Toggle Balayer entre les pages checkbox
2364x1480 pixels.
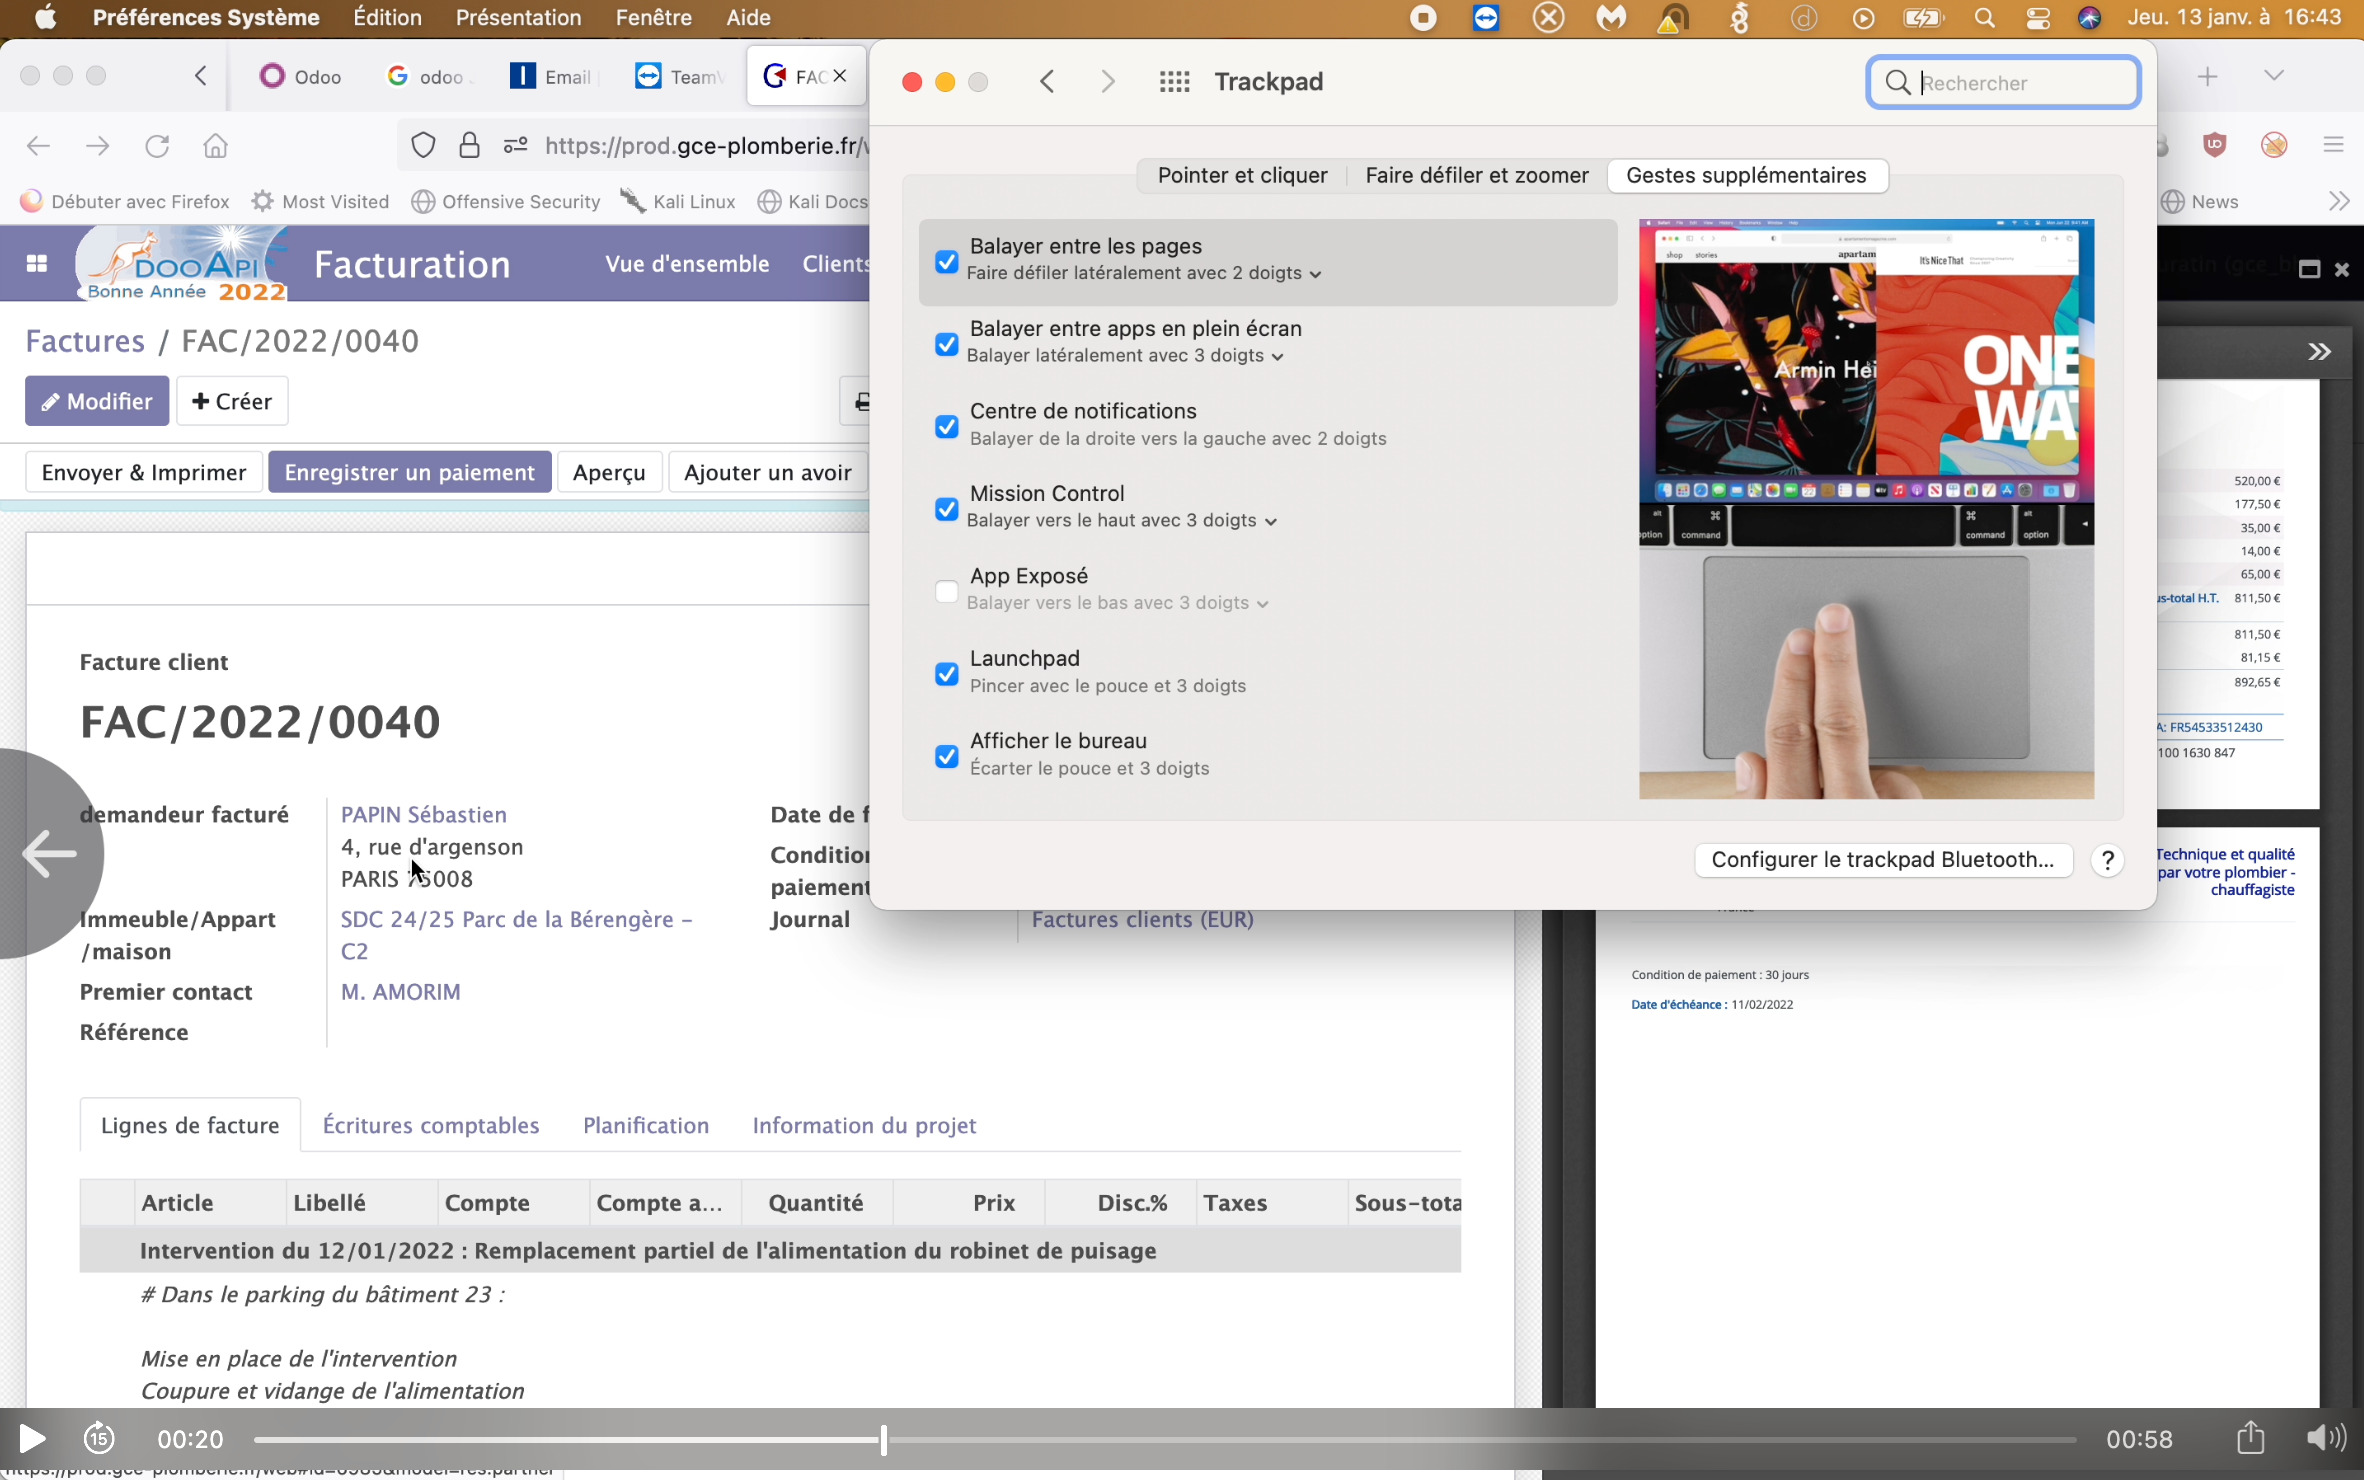946,261
